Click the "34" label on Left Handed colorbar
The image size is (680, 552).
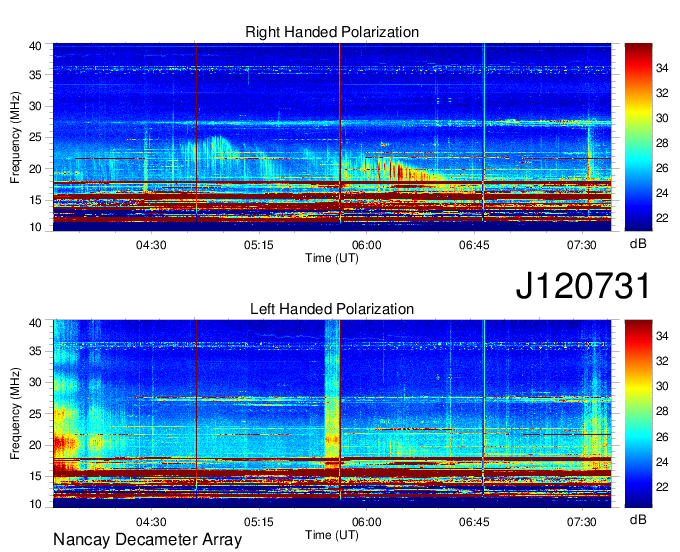coord(662,336)
